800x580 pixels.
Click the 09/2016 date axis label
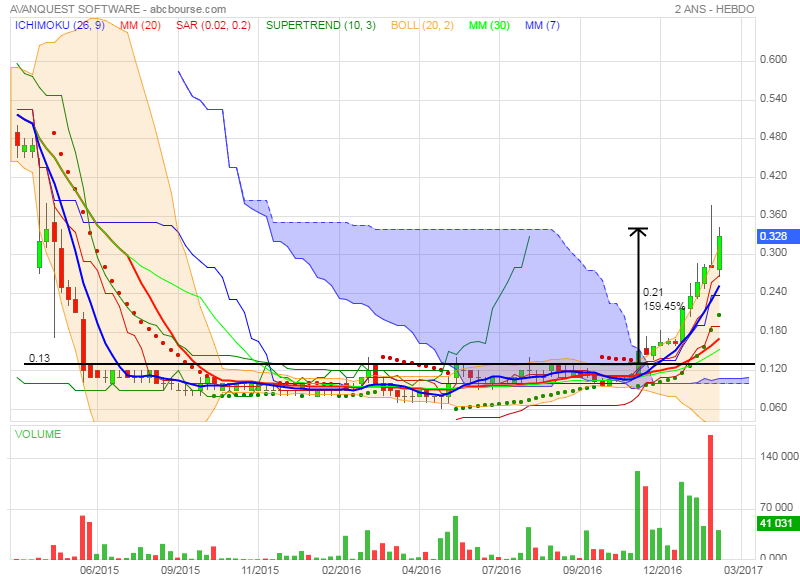[582, 570]
